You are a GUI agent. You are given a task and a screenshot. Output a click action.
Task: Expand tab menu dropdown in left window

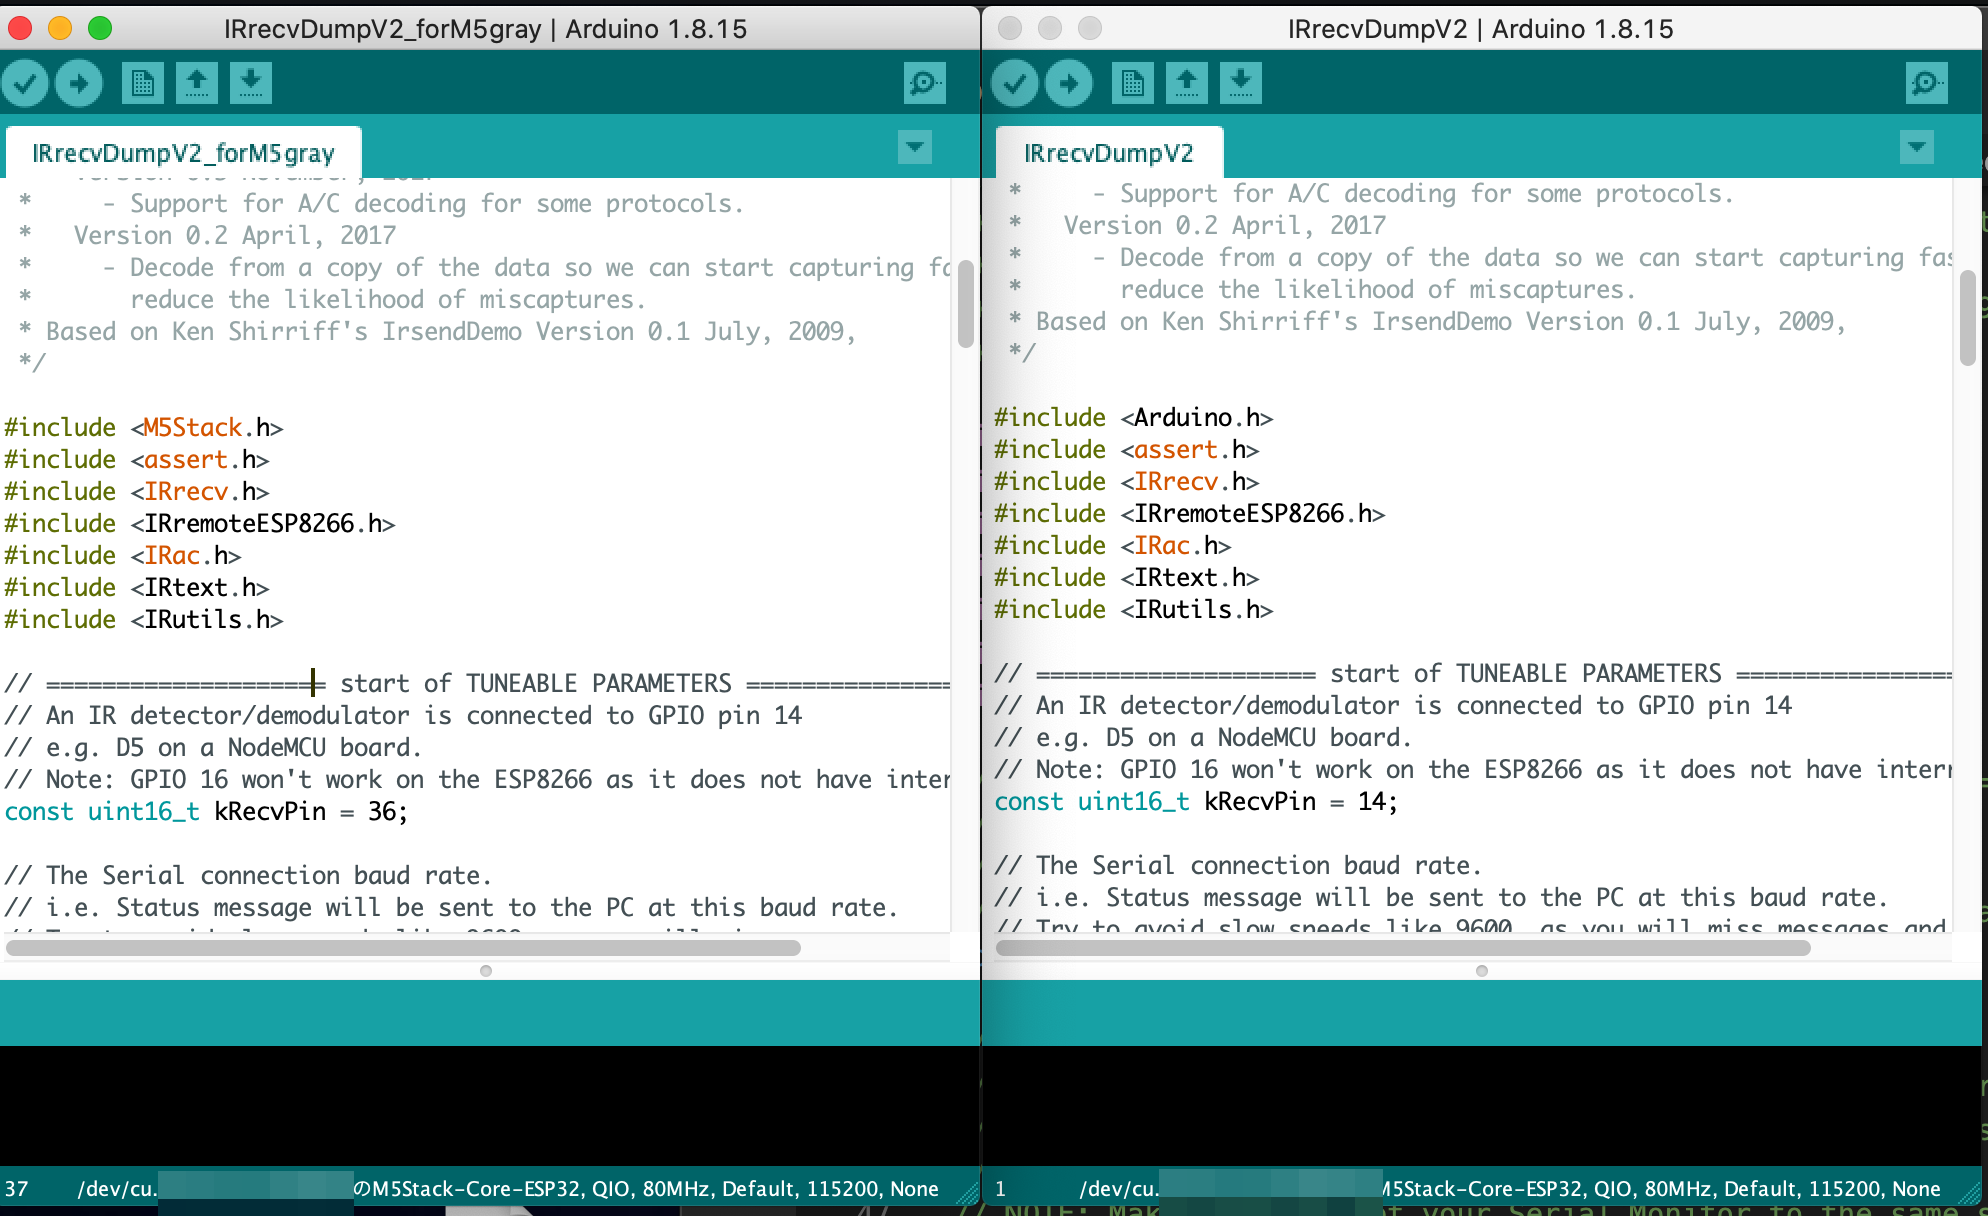(915, 147)
